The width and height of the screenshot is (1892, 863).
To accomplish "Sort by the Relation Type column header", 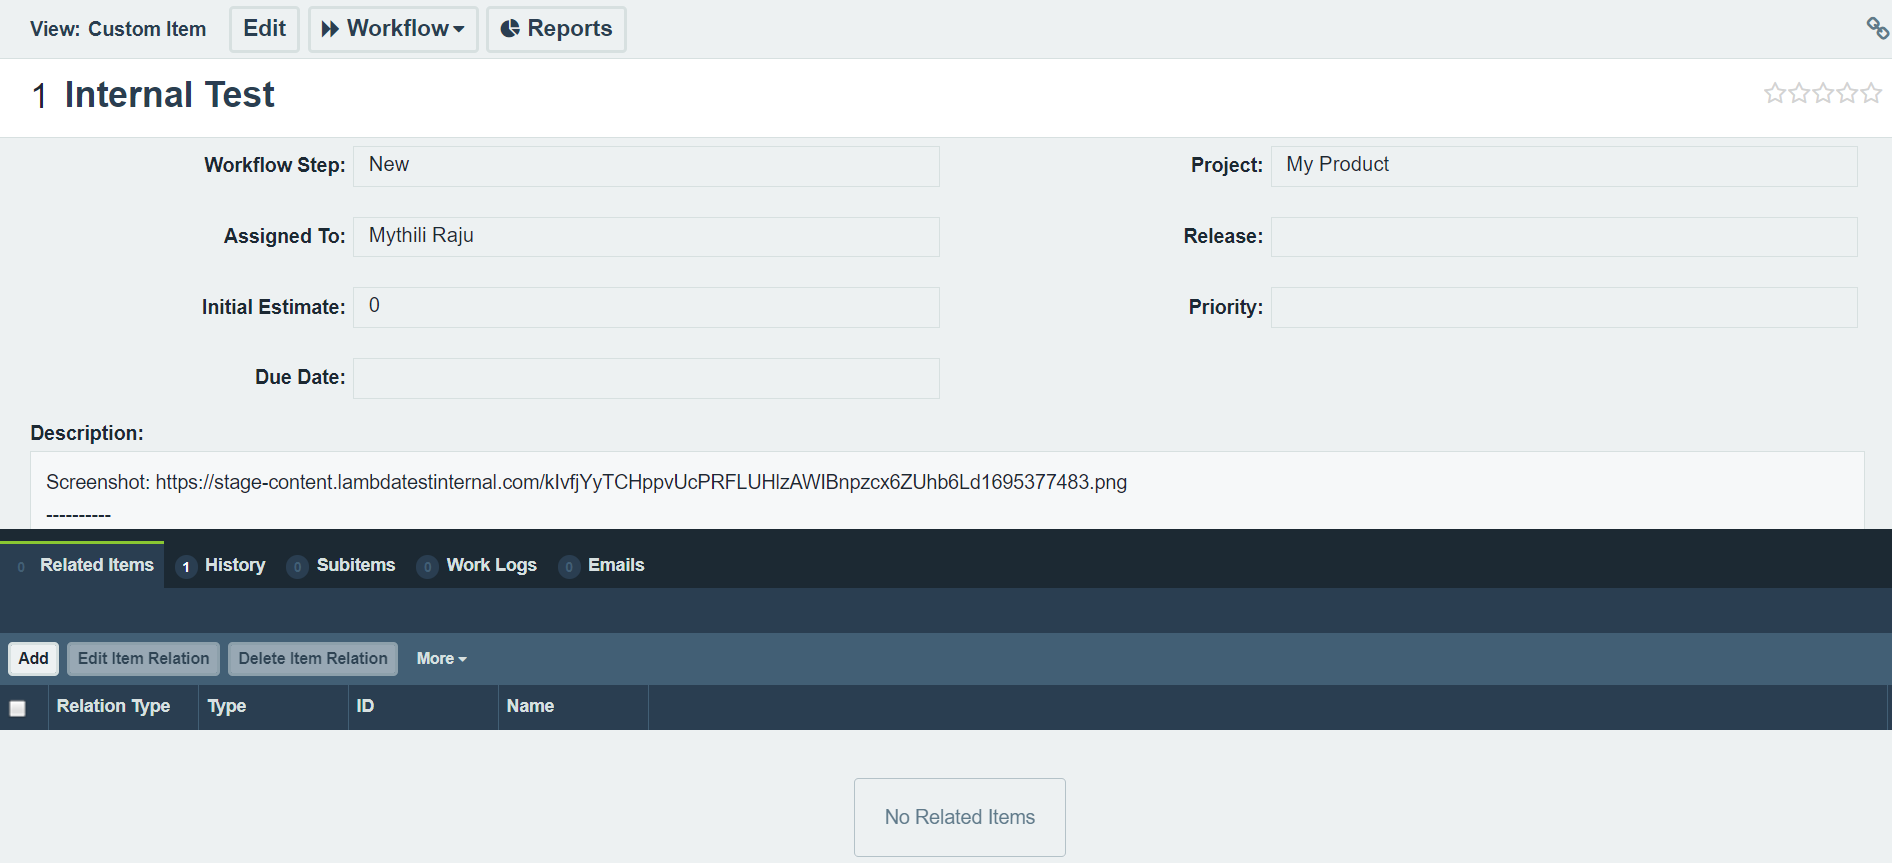I will click(x=113, y=706).
